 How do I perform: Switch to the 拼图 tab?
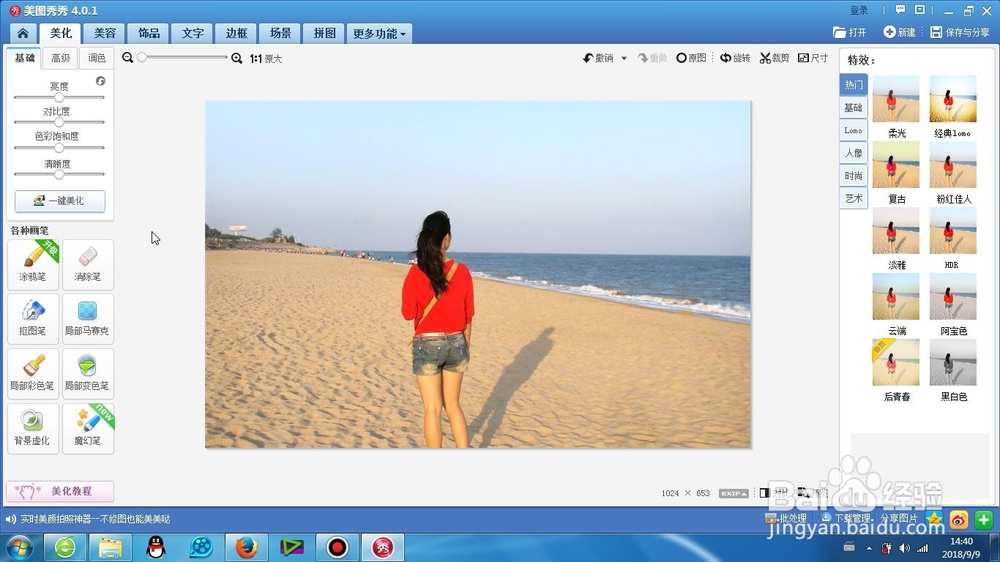(x=324, y=33)
